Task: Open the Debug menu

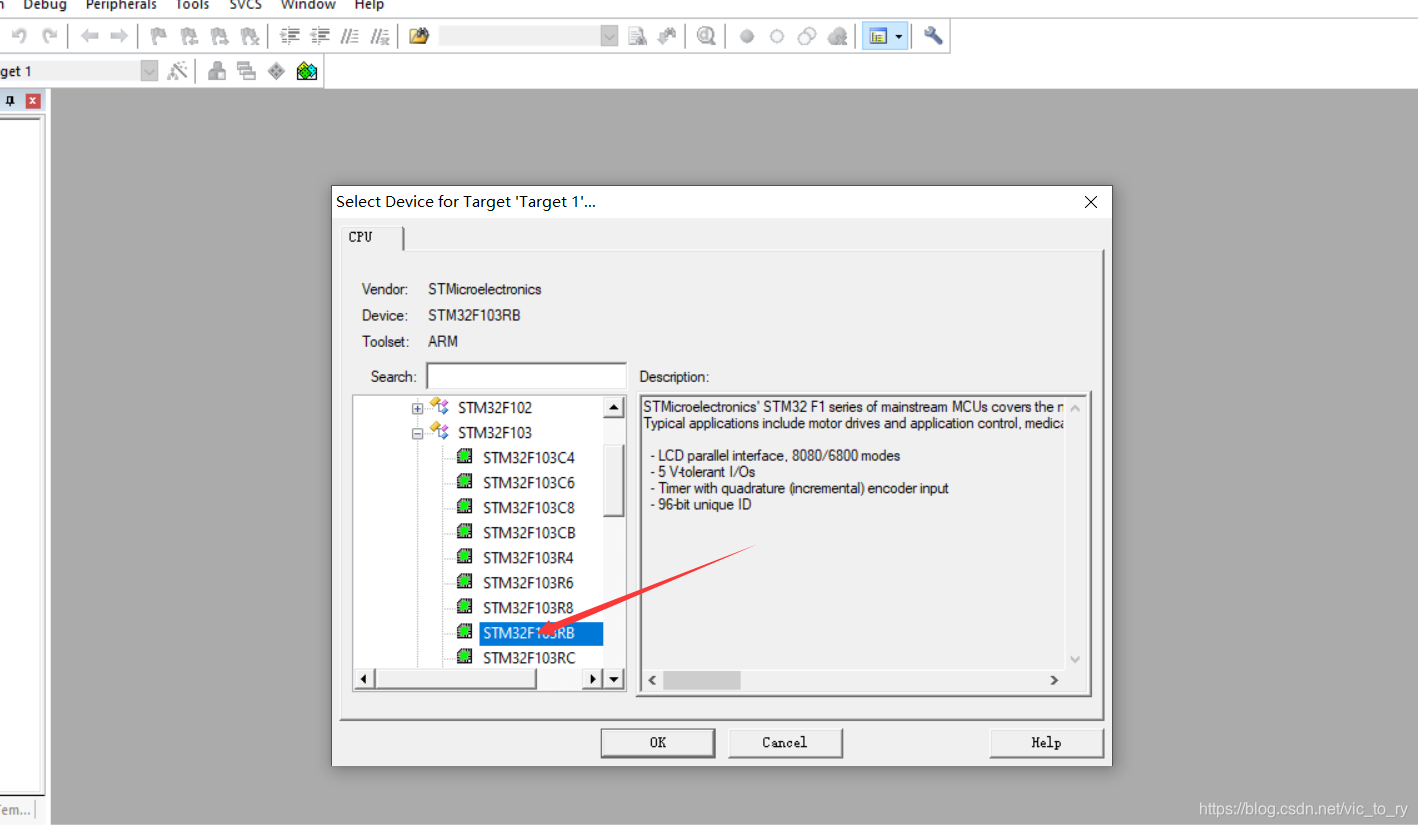Action: tap(45, 5)
